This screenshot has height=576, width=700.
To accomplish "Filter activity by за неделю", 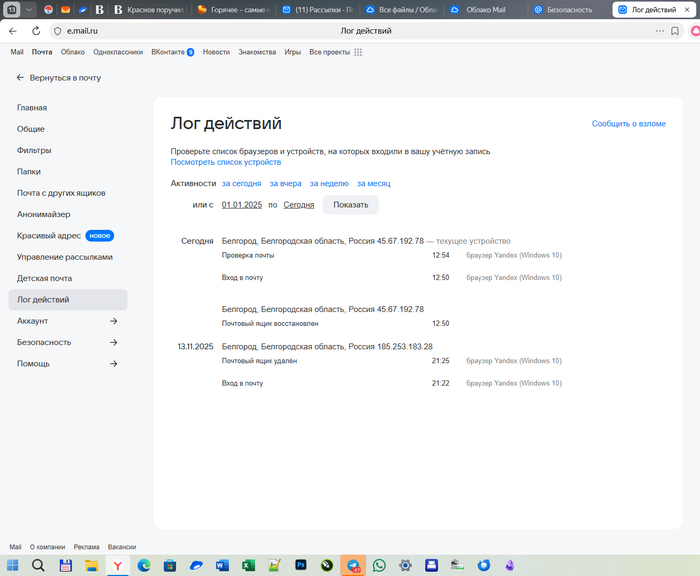I will click(x=329, y=184).
